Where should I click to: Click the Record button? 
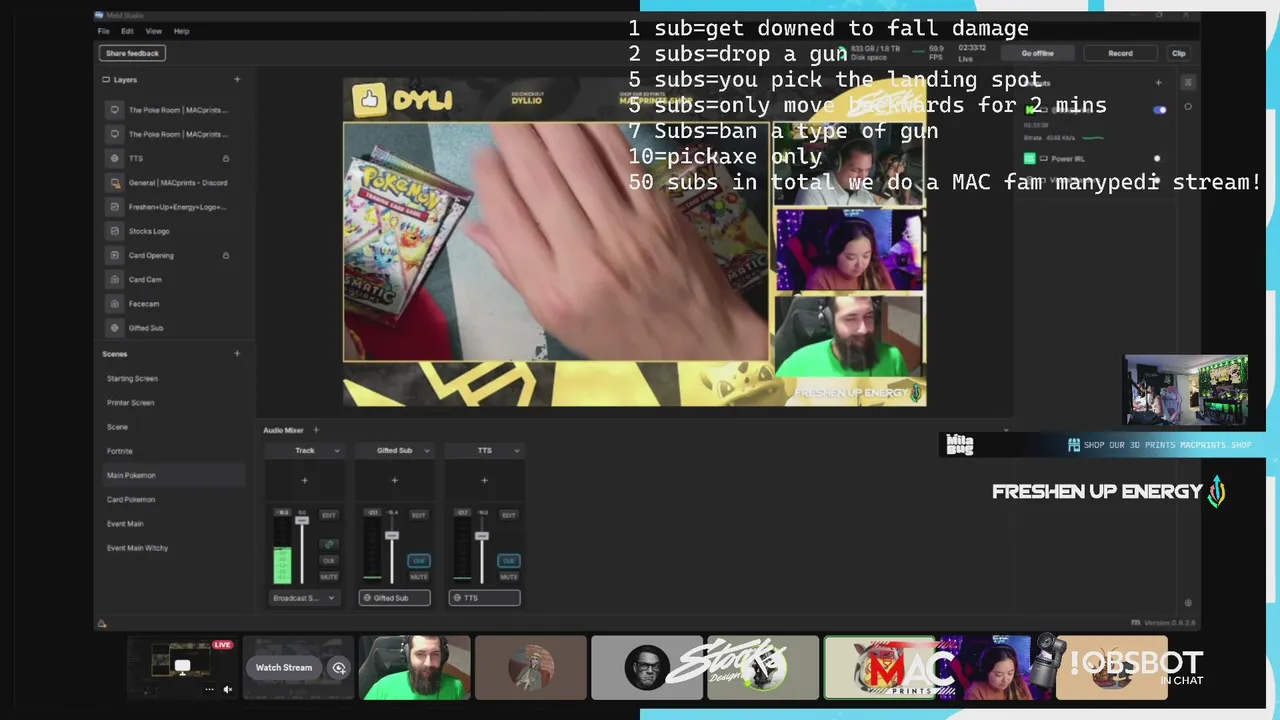point(1120,53)
